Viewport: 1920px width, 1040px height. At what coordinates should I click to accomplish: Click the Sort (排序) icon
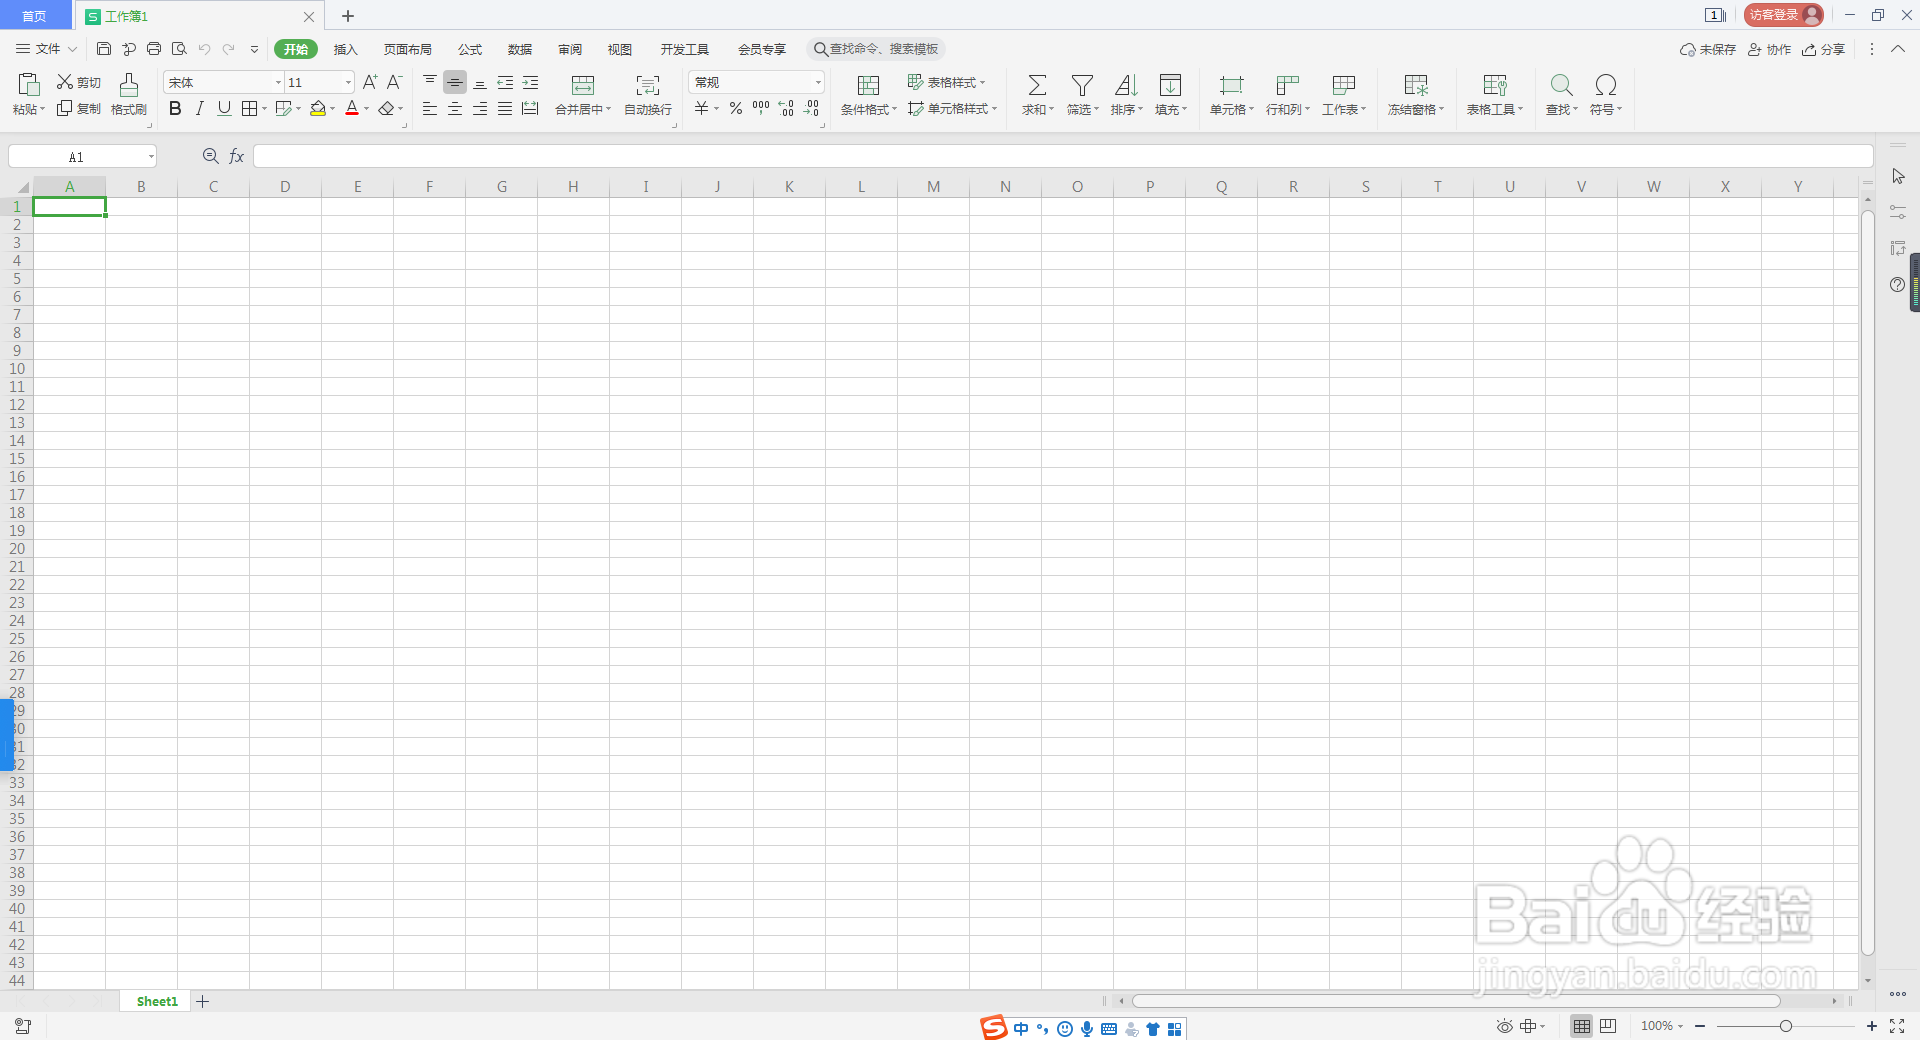point(1126,85)
